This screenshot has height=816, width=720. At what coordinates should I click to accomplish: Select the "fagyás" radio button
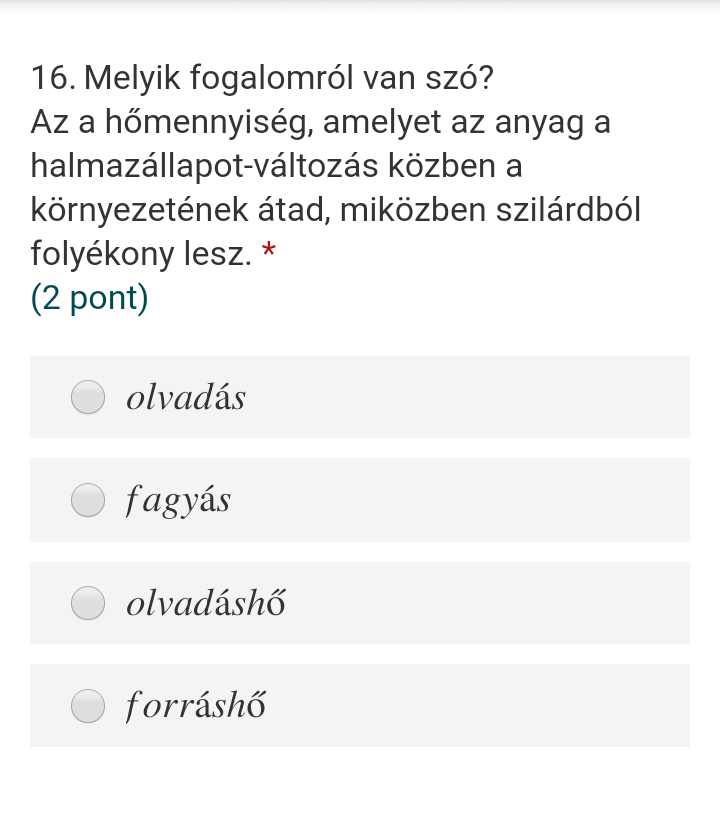pyautogui.click(x=88, y=500)
